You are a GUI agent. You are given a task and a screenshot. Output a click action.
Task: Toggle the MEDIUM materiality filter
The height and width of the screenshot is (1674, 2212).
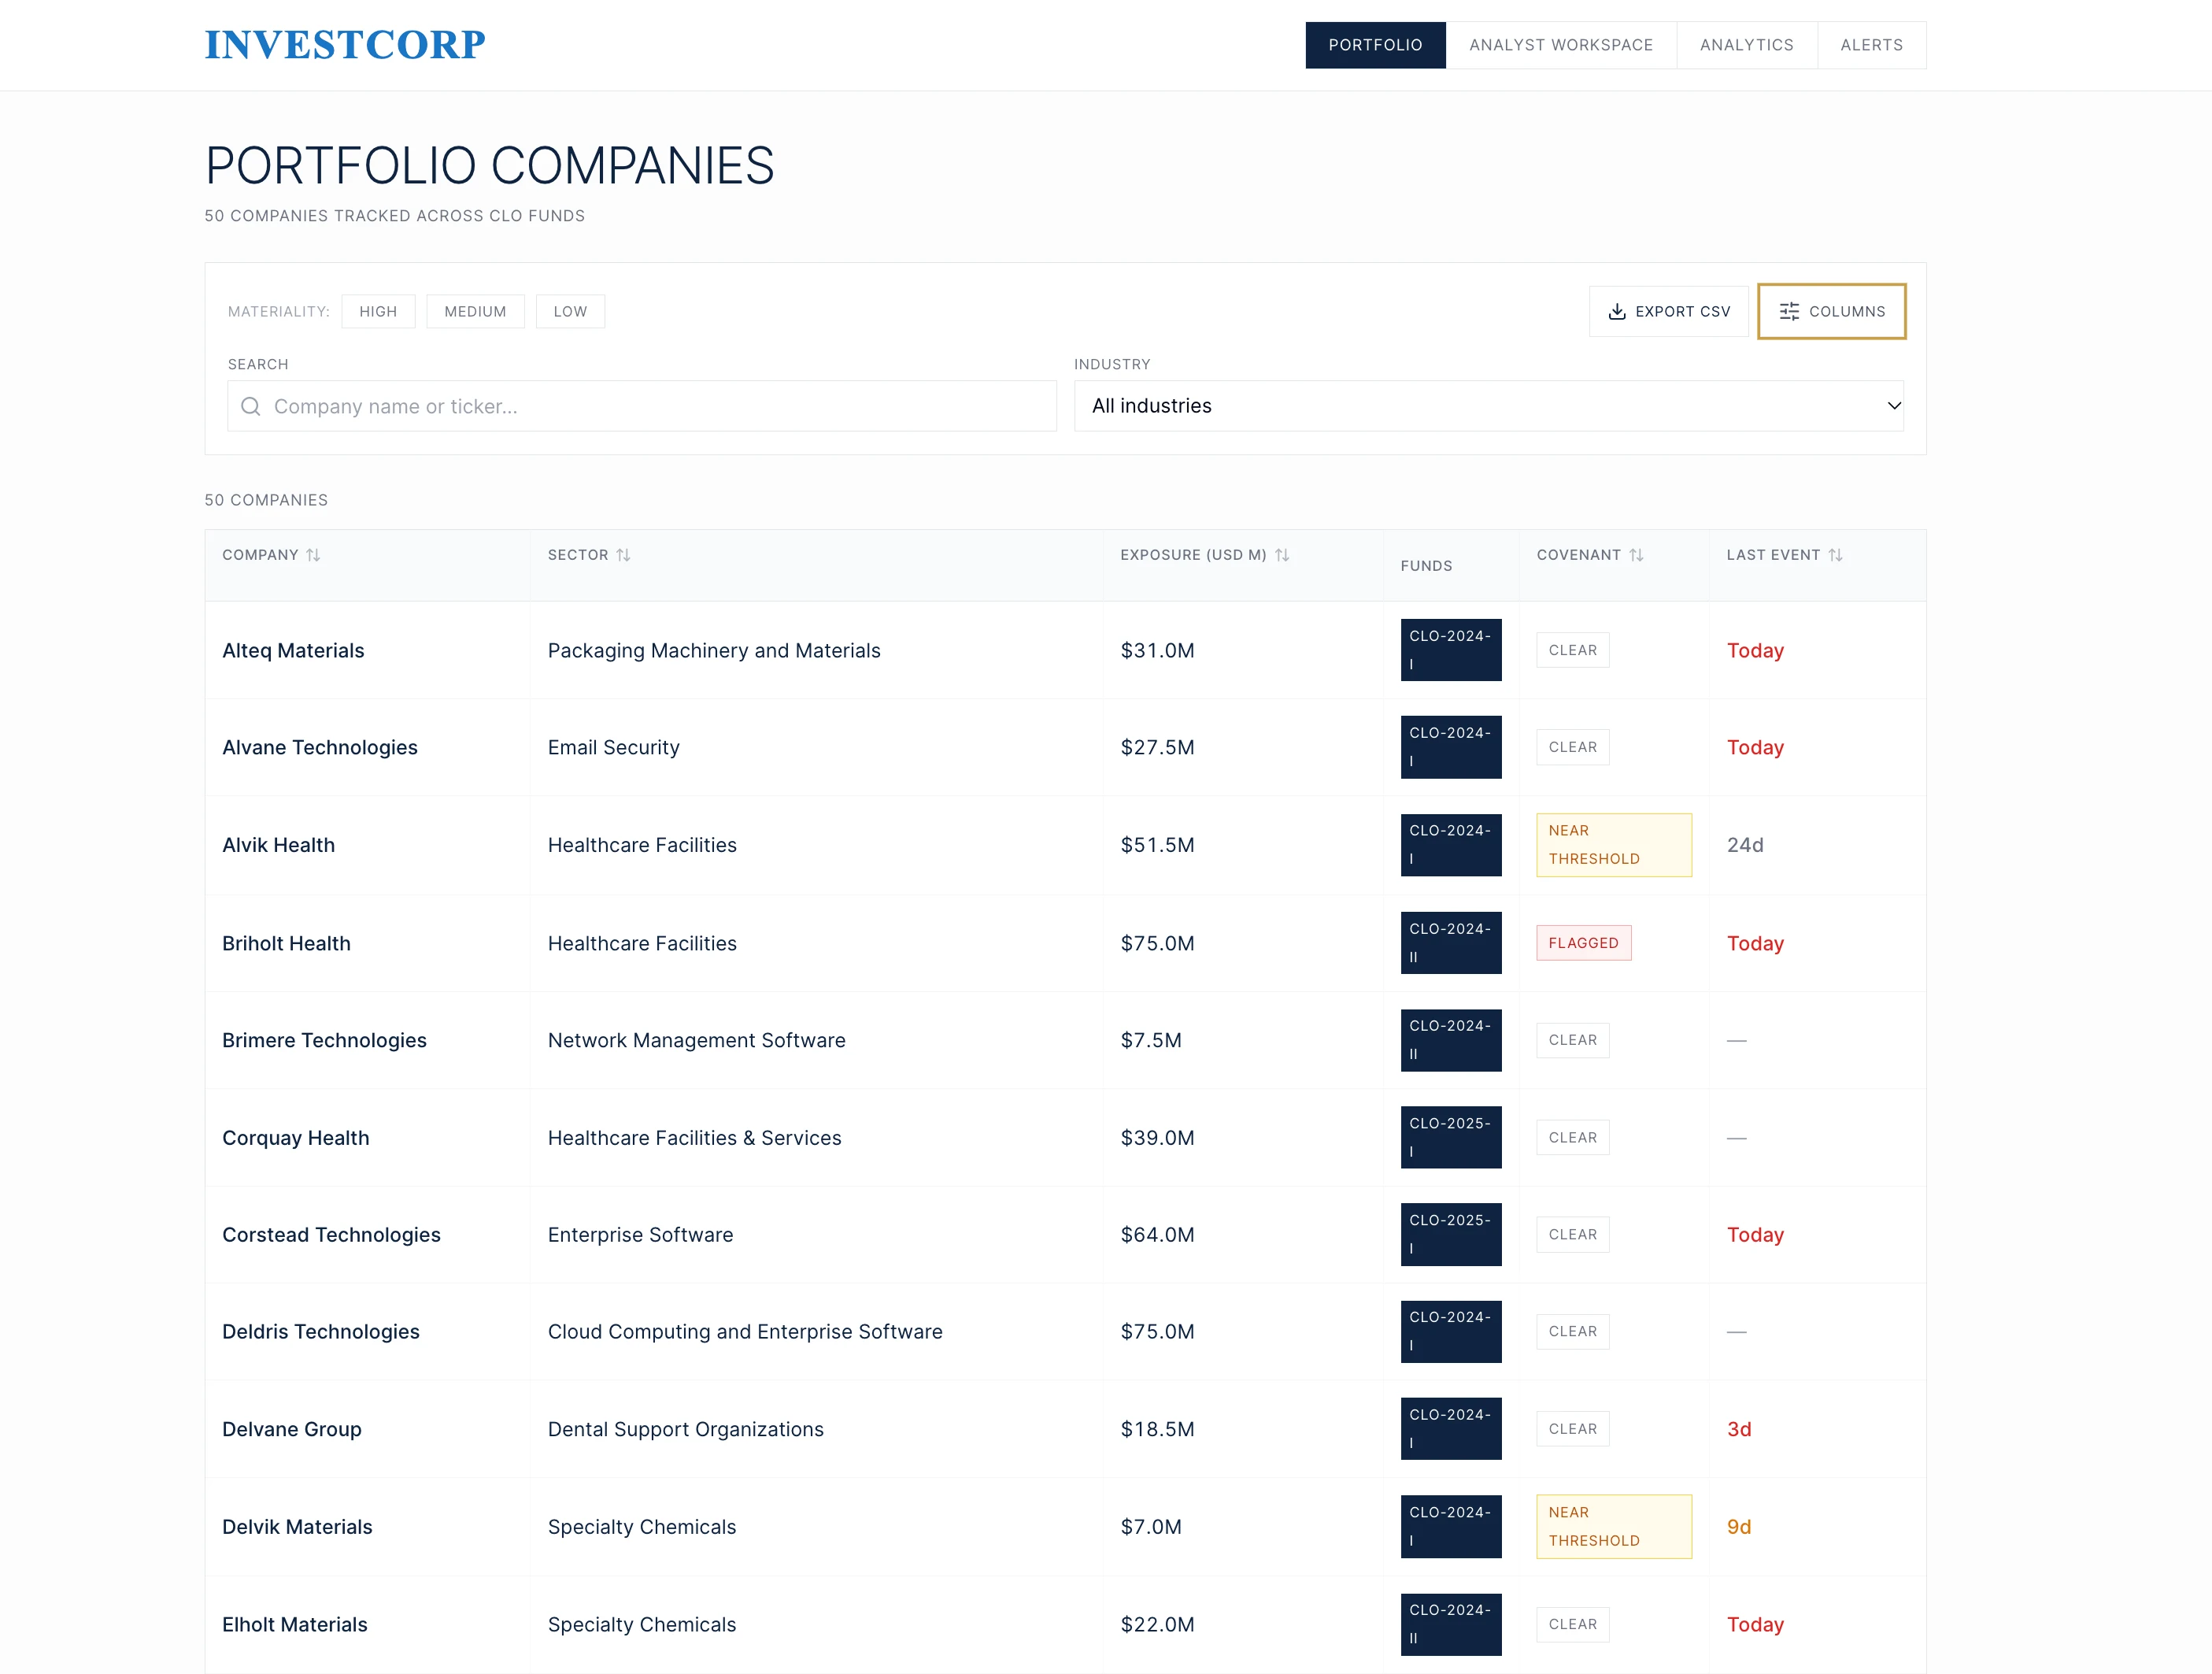(475, 312)
